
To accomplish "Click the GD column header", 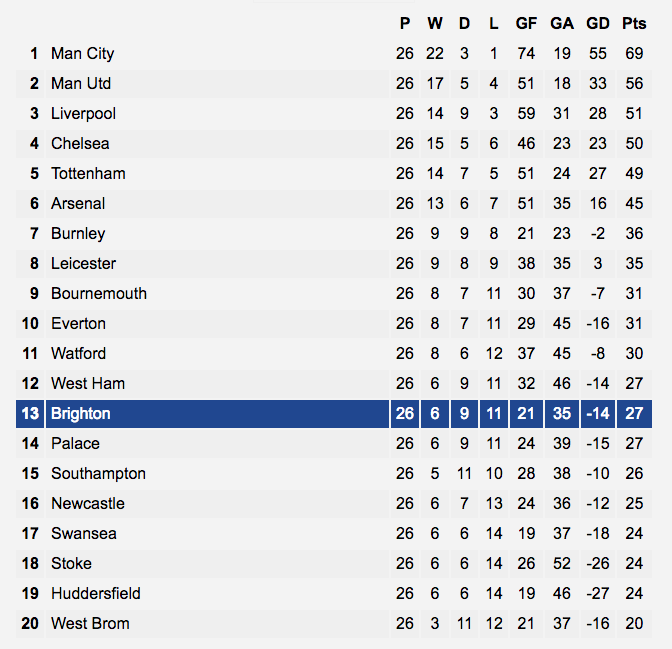I will tap(598, 23).
